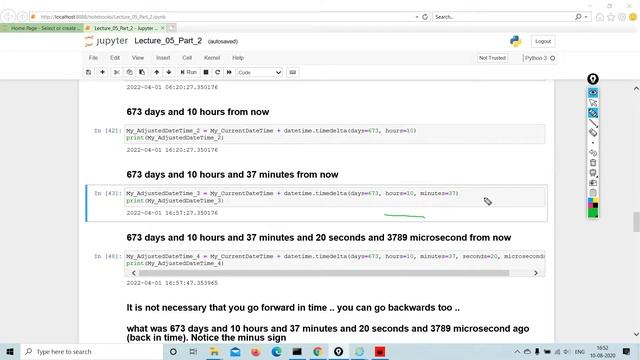Click the Not Trusted button
Screen dimensions: 640x360
492,58
